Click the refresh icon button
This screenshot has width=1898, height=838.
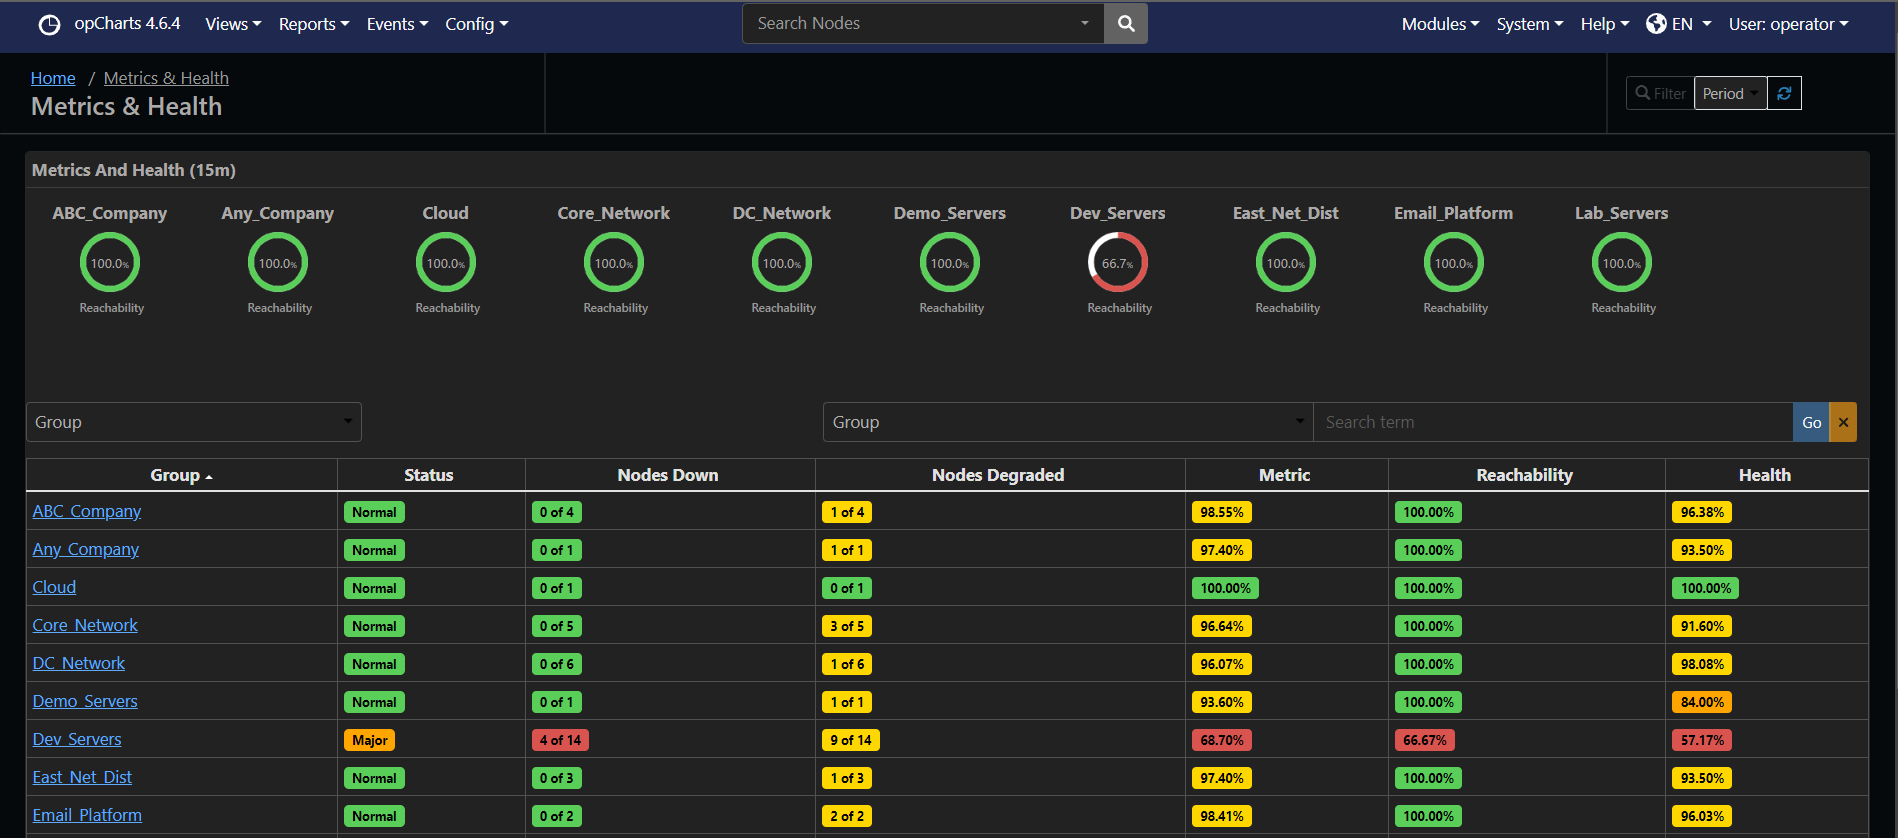1784,93
